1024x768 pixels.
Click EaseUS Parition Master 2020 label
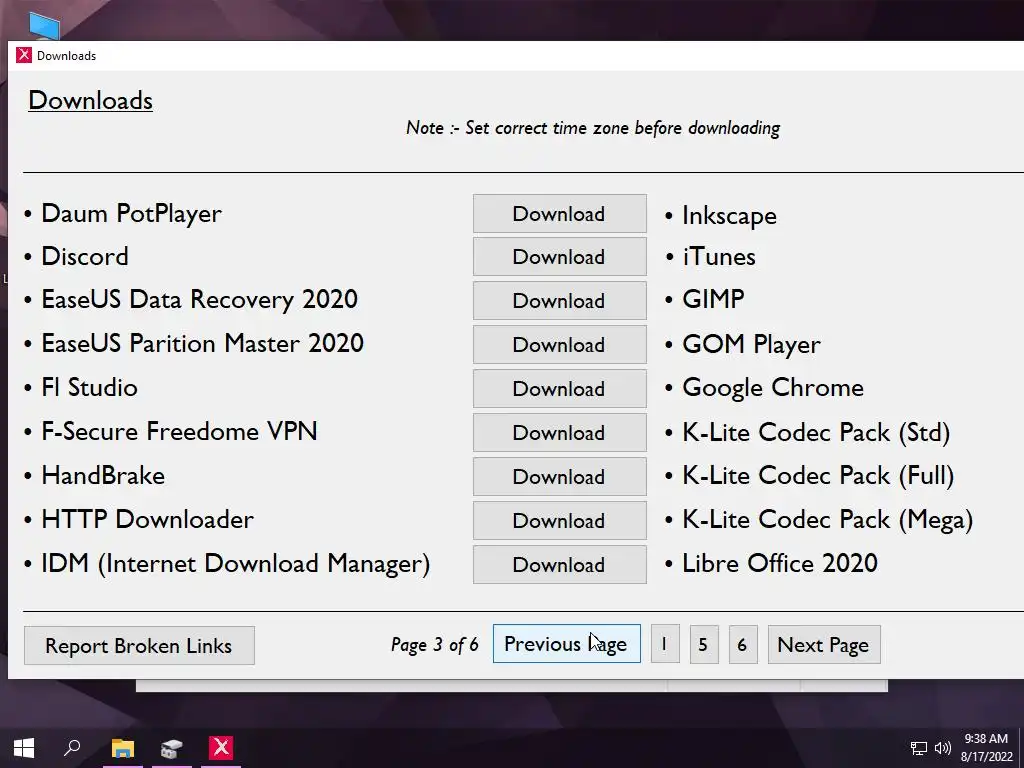(202, 343)
